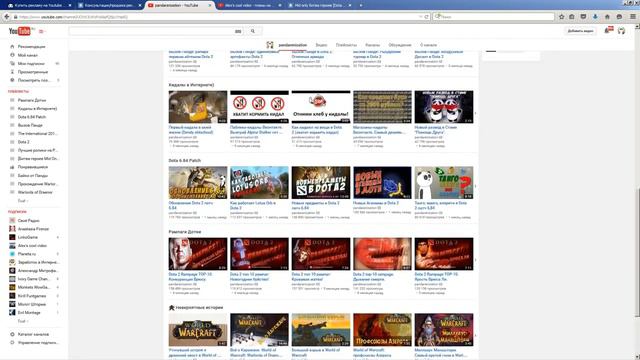The height and width of the screenshot is (360, 640).
Task: Click the Невероятные истории section heading
Action: coord(199,307)
